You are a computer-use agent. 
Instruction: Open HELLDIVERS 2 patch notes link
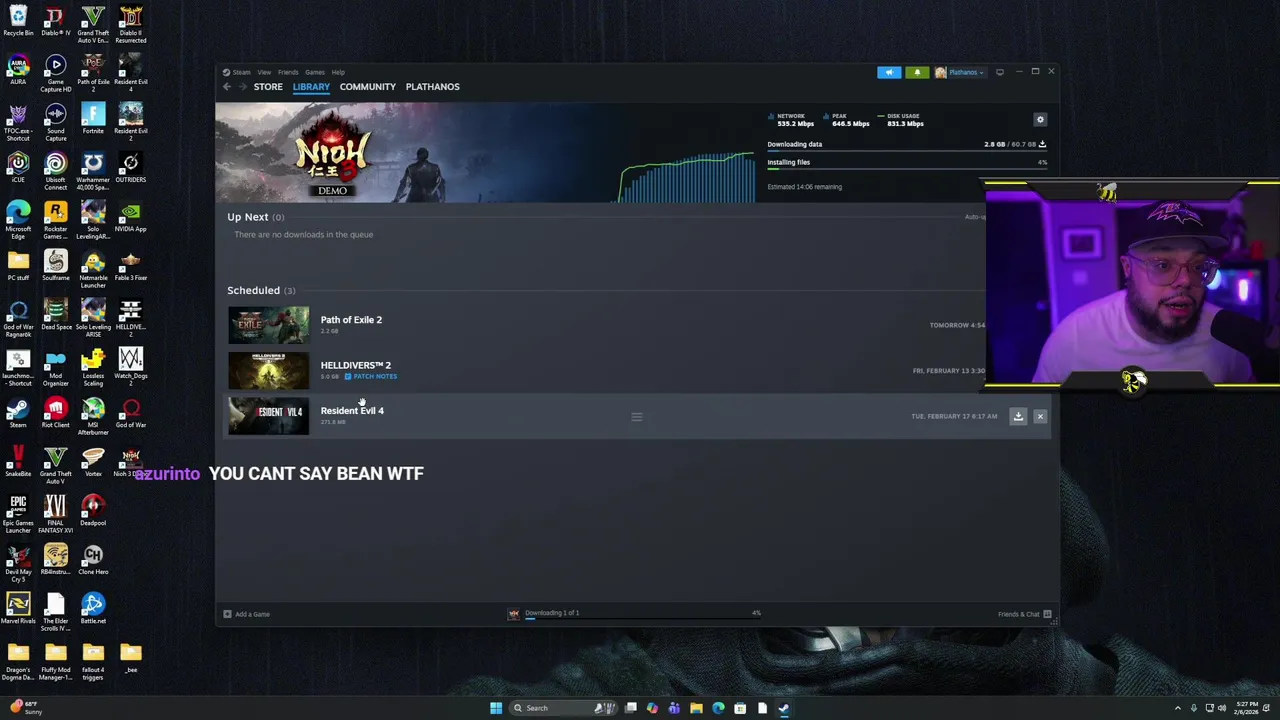pos(371,377)
